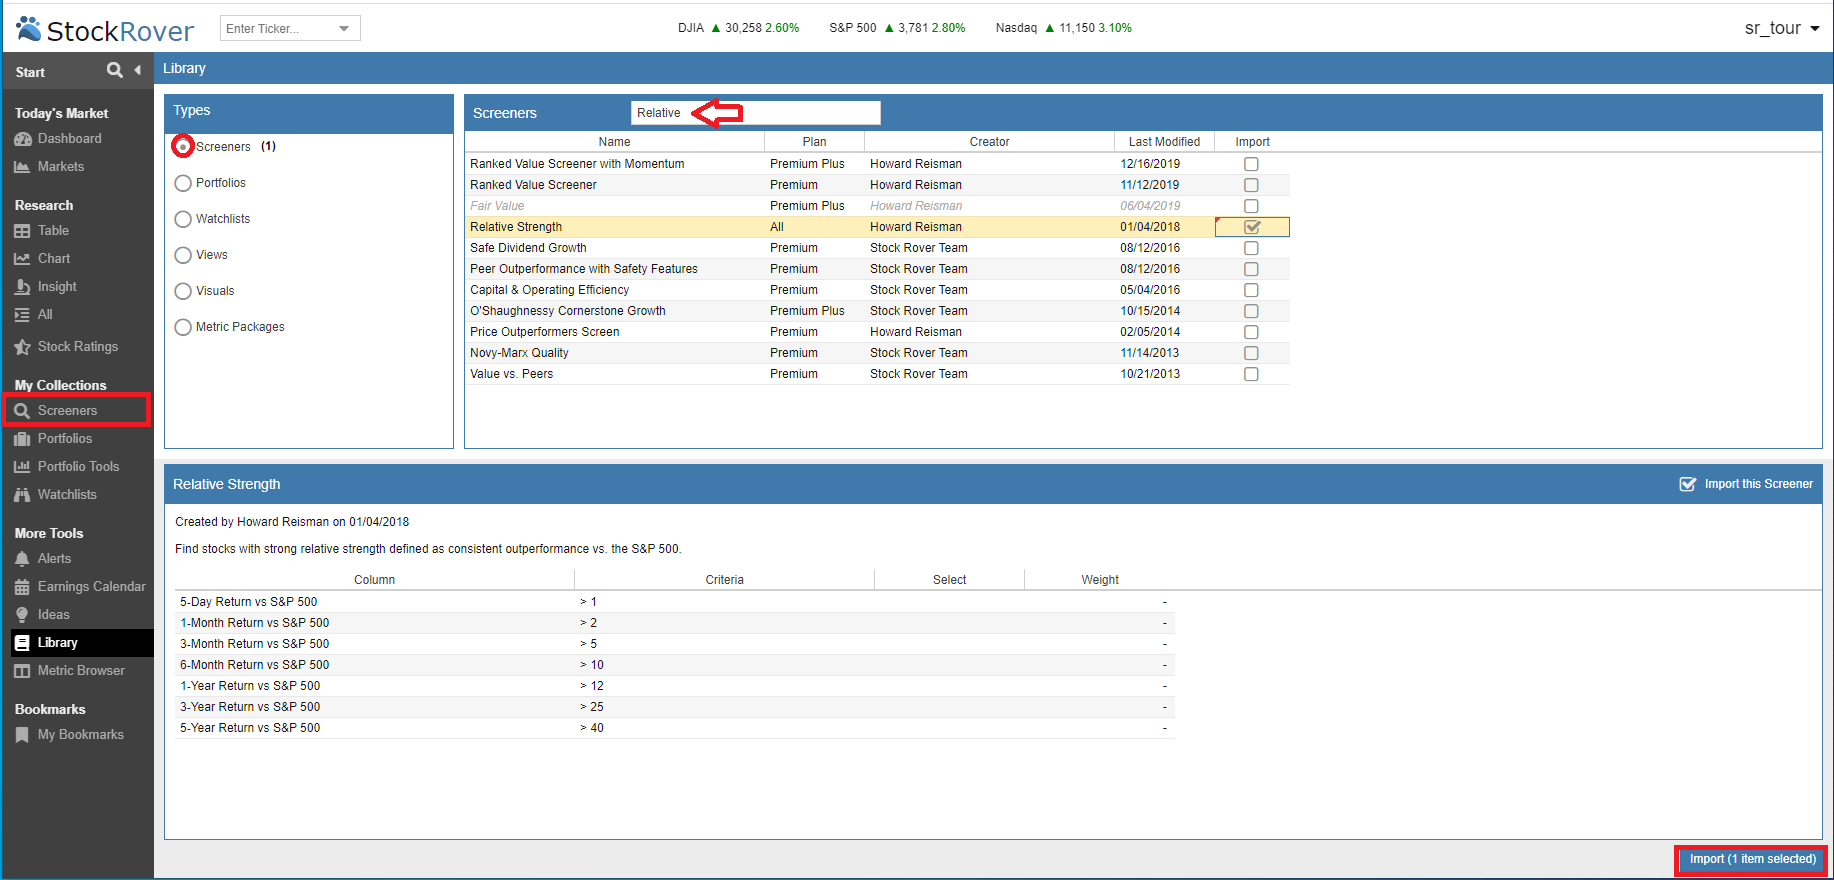Viewport: 1834px width, 880px height.
Task: Select Capital & Operating Efficiency row
Action: click(x=877, y=290)
